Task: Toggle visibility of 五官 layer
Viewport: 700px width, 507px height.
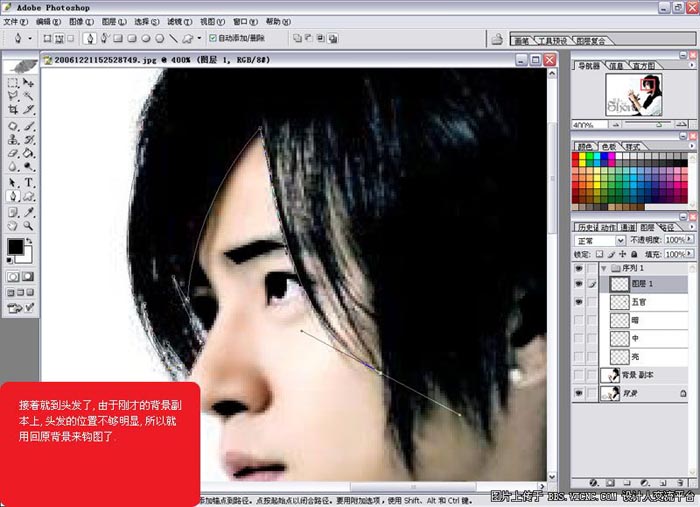Action: (x=580, y=301)
